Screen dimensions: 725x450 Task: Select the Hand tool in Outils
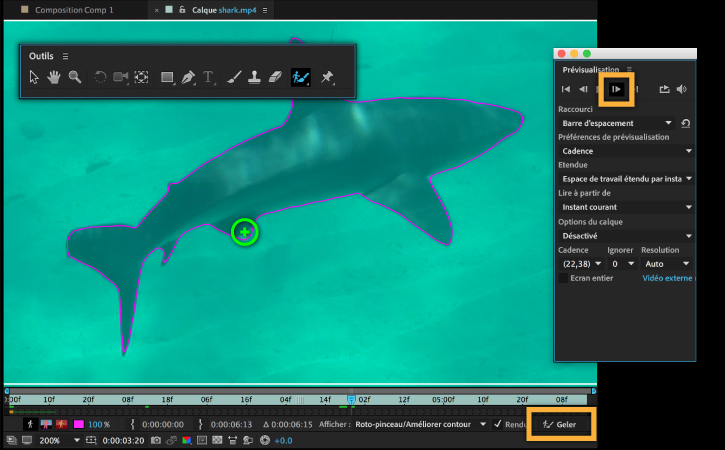click(x=54, y=77)
